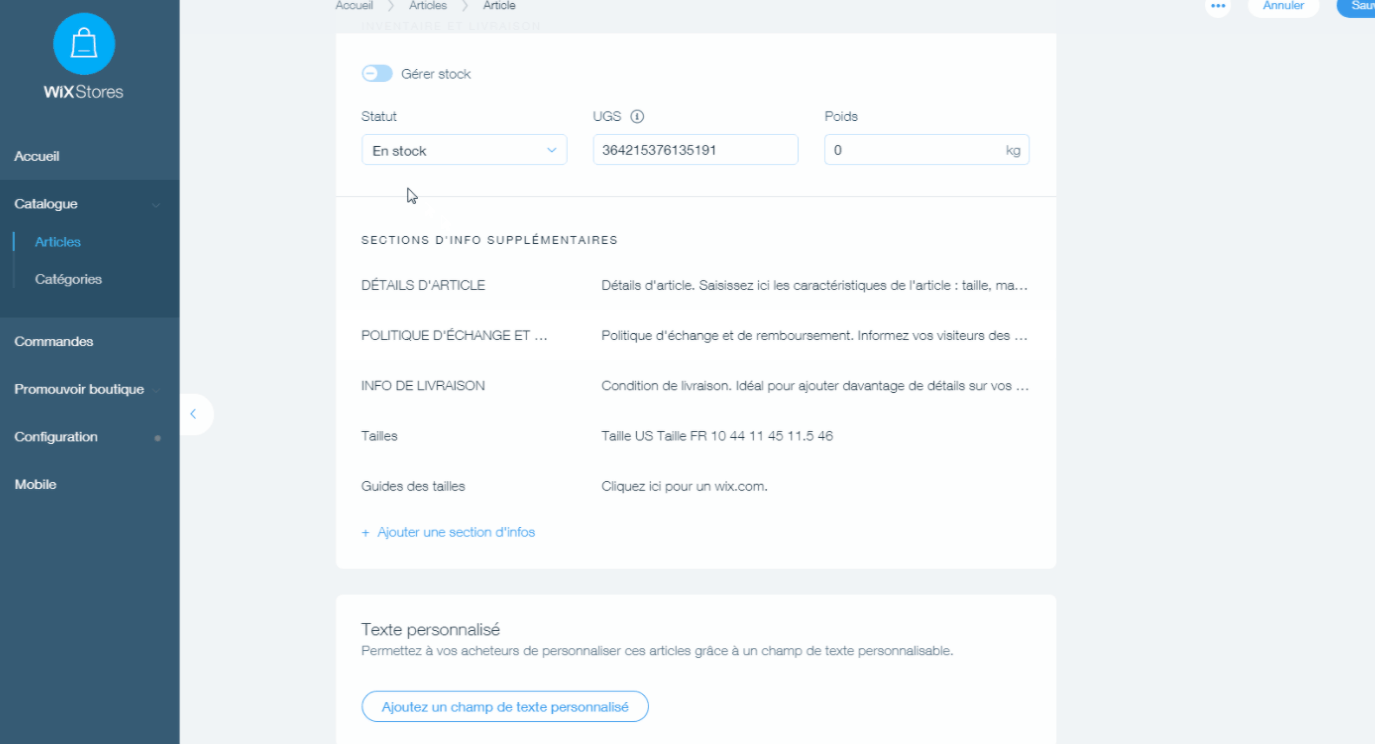
Task: Toggle the Gérer stock switch
Action: [377, 74]
